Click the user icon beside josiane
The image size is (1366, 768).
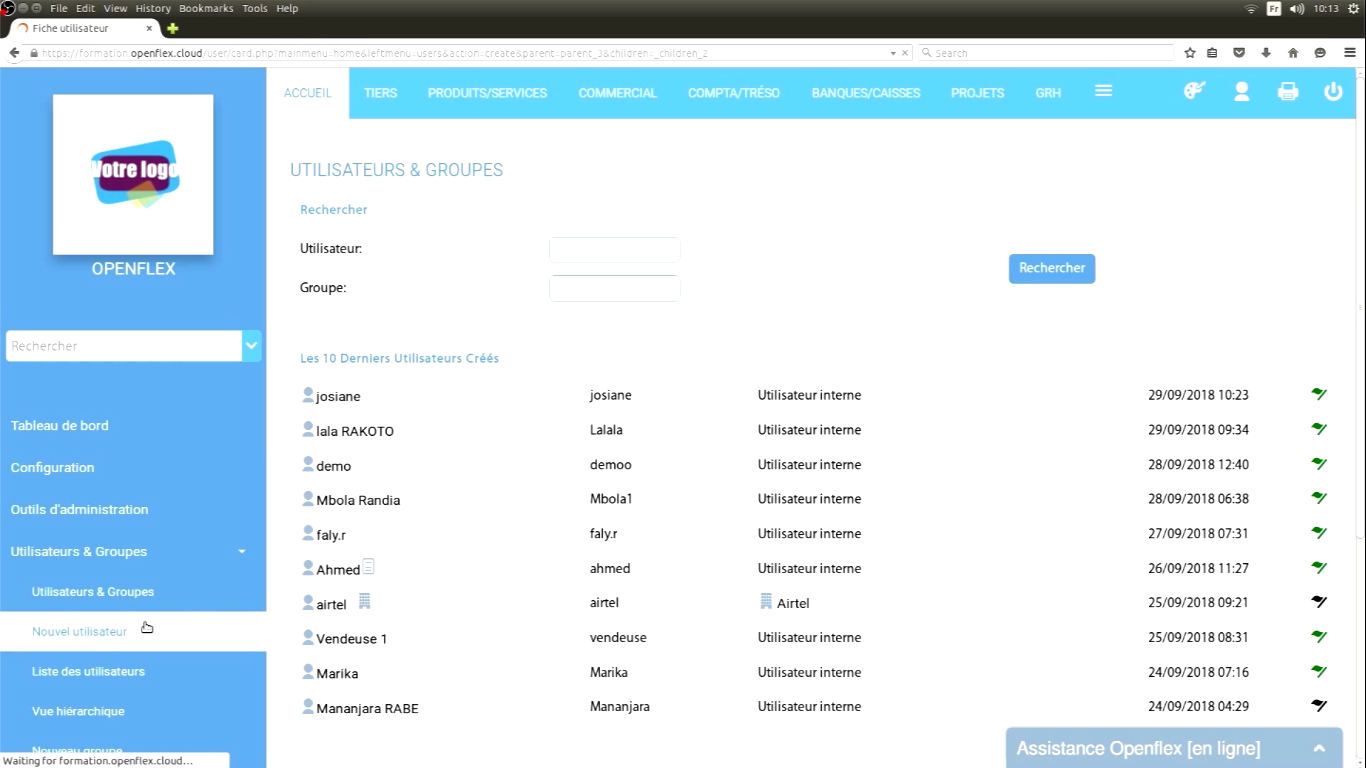click(308, 395)
